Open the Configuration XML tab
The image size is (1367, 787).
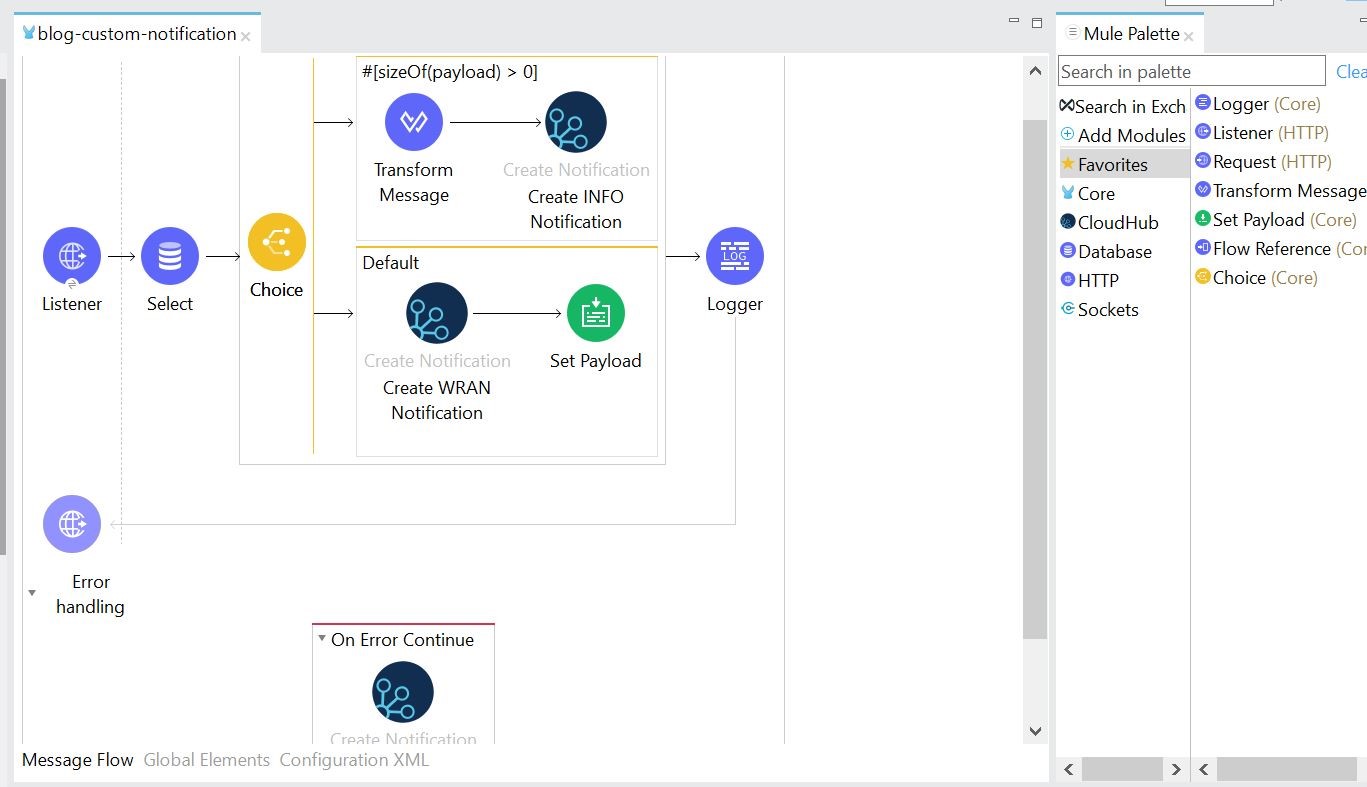tap(354, 760)
